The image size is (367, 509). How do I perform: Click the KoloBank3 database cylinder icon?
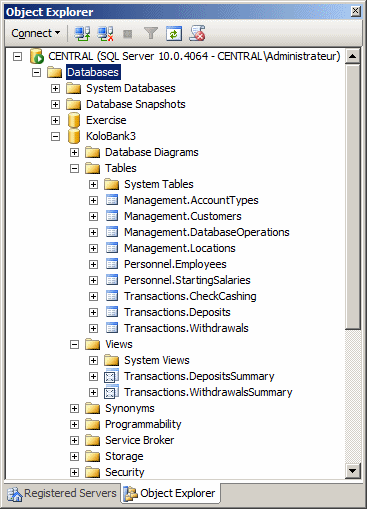(x=74, y=136)
